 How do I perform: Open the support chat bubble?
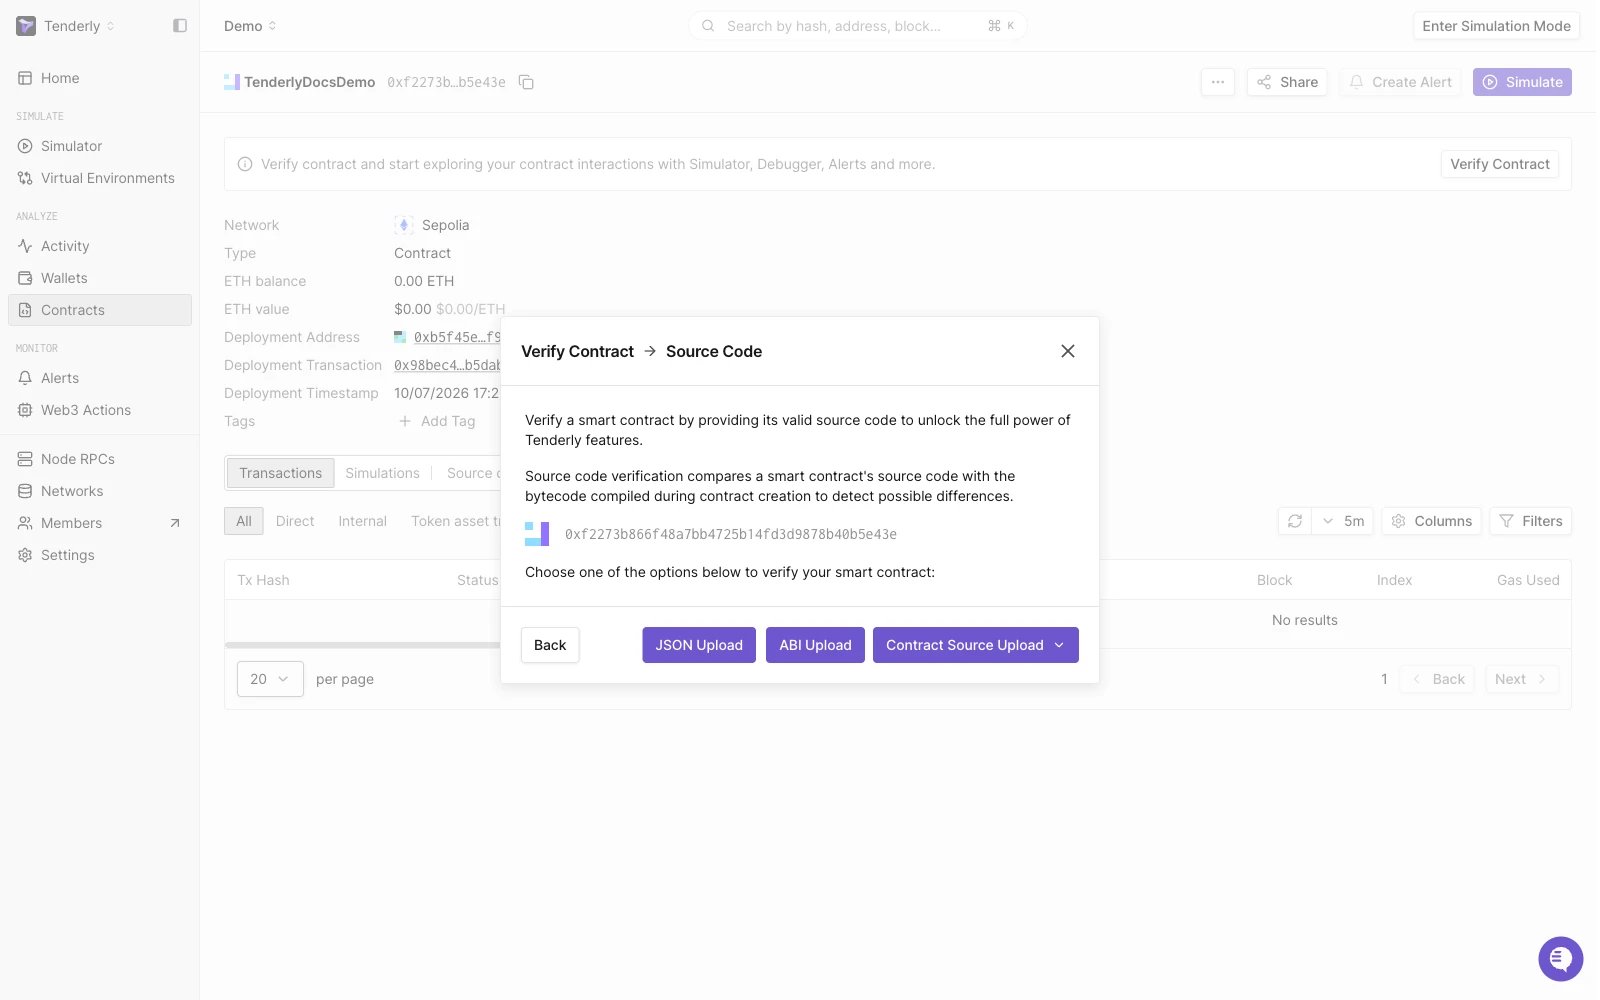tap(1560, 959)
